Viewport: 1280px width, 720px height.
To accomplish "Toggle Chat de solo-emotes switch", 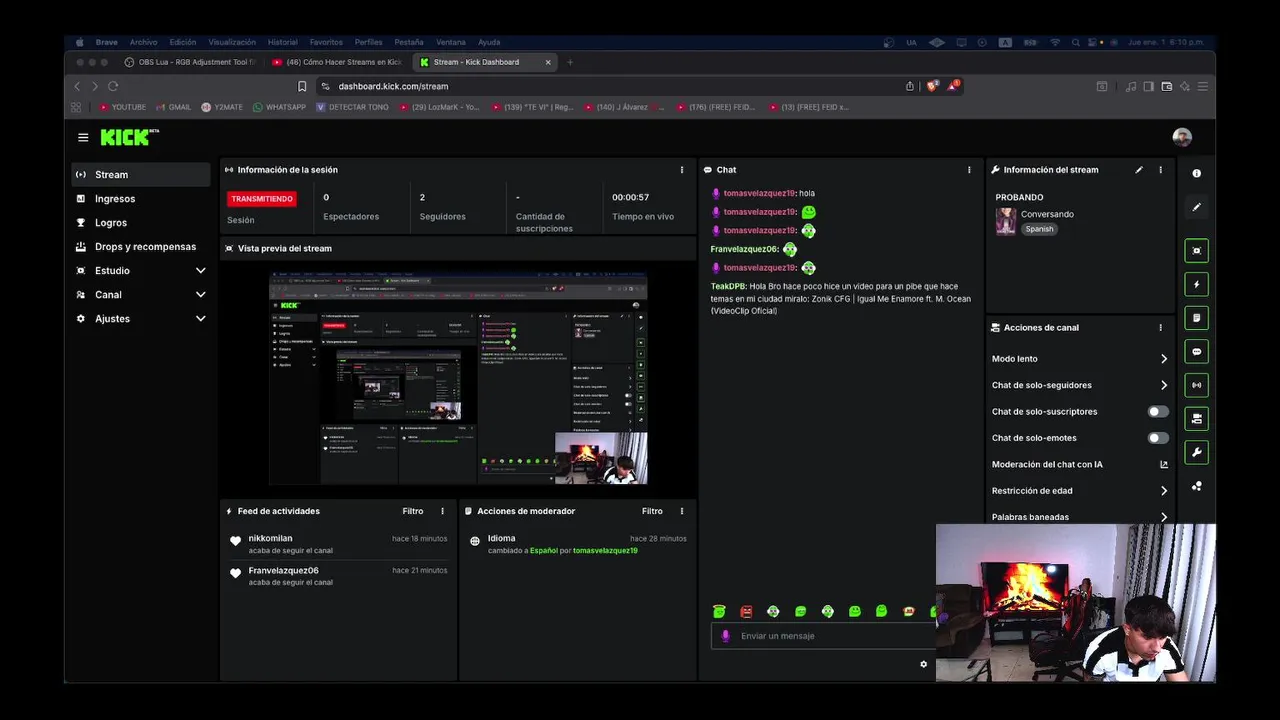I will coord(1158,438).
